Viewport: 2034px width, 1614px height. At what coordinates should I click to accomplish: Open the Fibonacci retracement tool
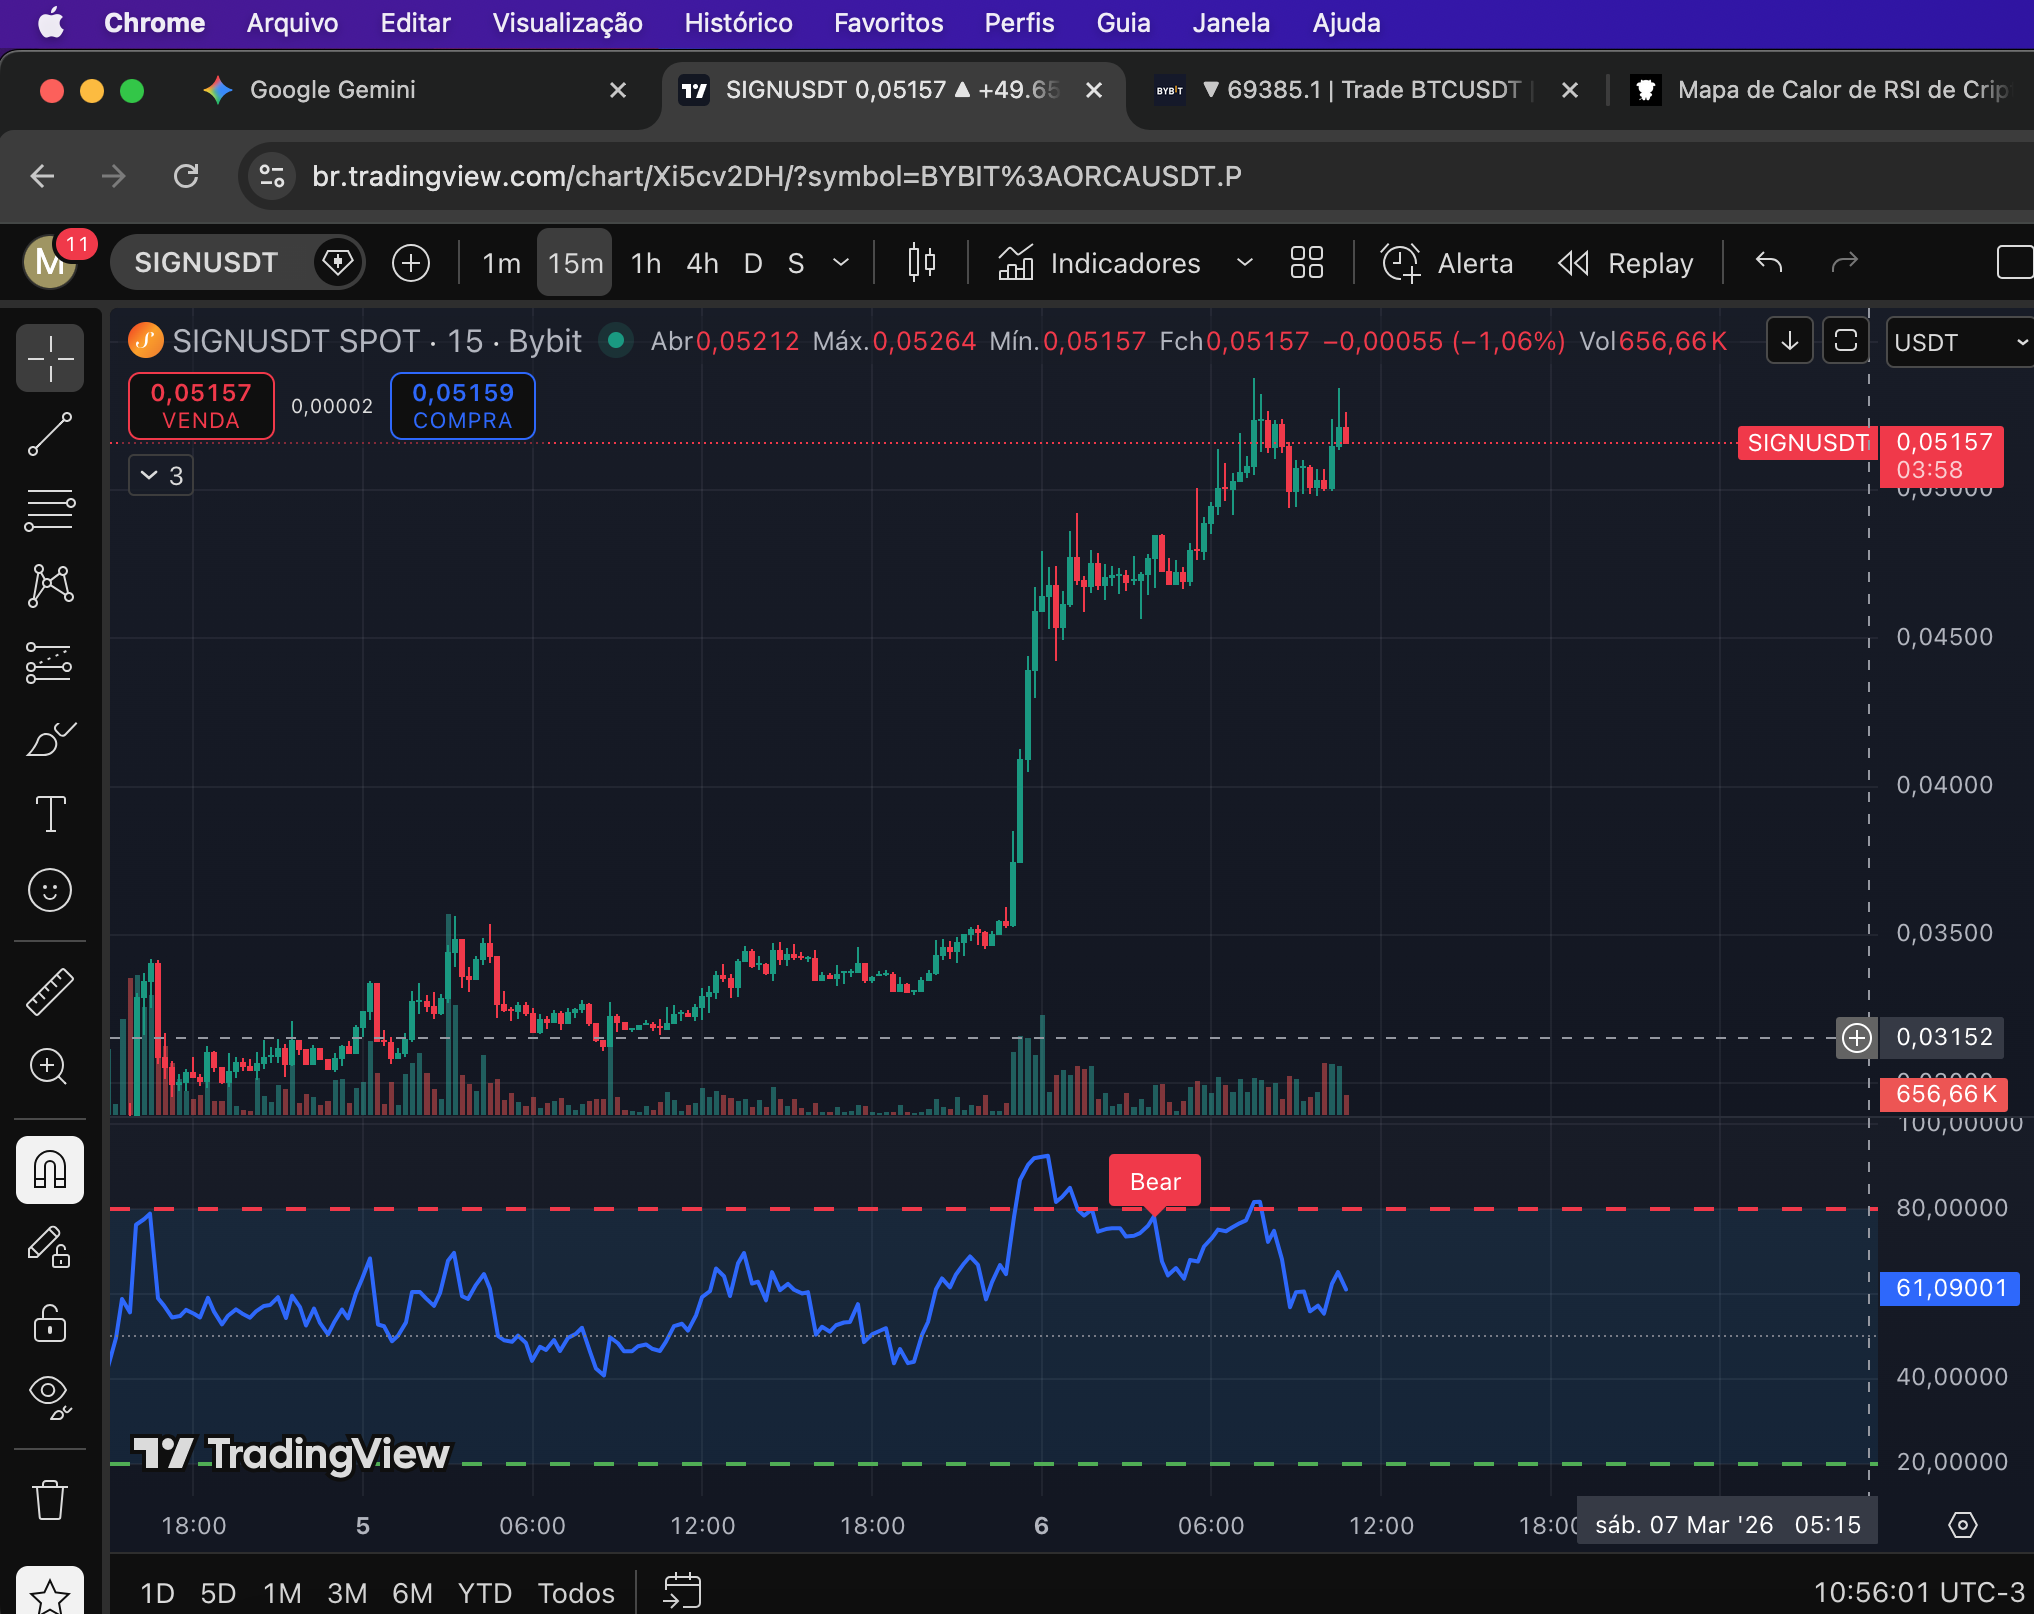[x=49, y=510]
